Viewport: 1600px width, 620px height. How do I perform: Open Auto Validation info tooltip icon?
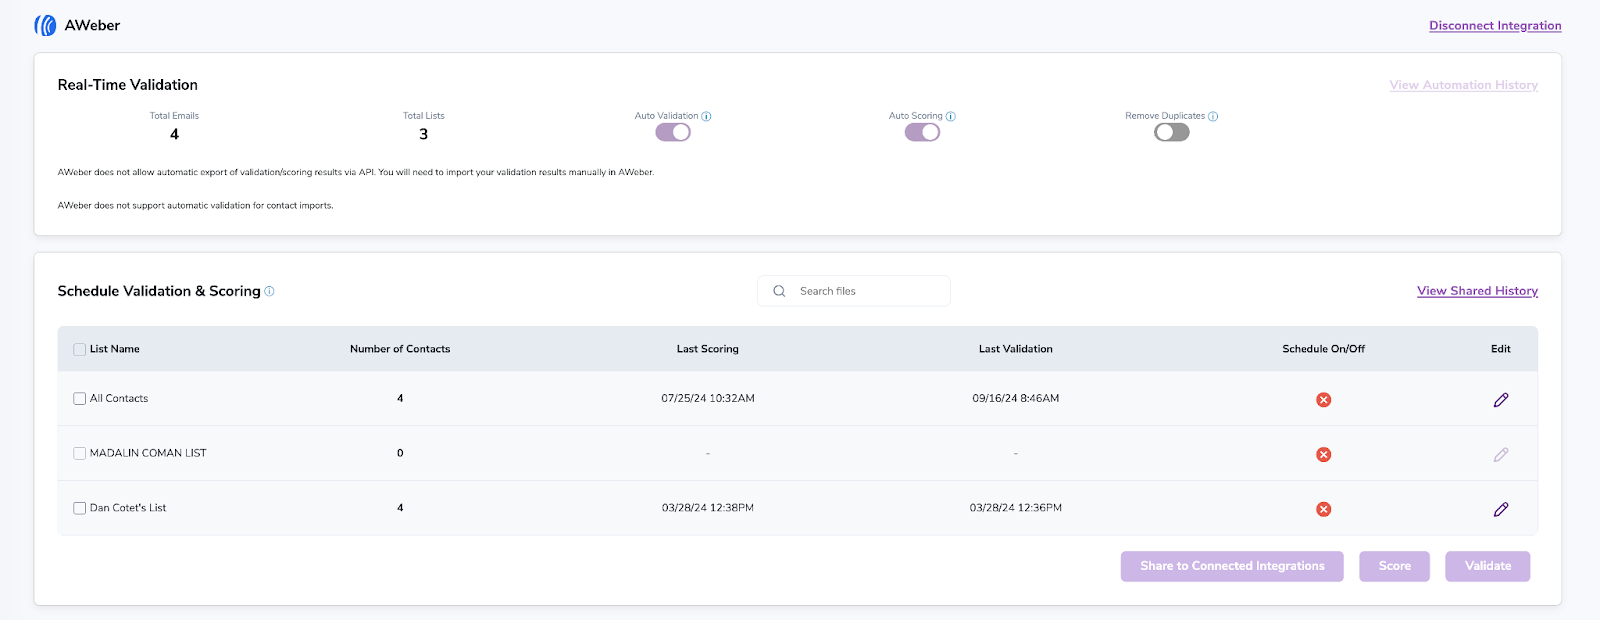[706, 116]
